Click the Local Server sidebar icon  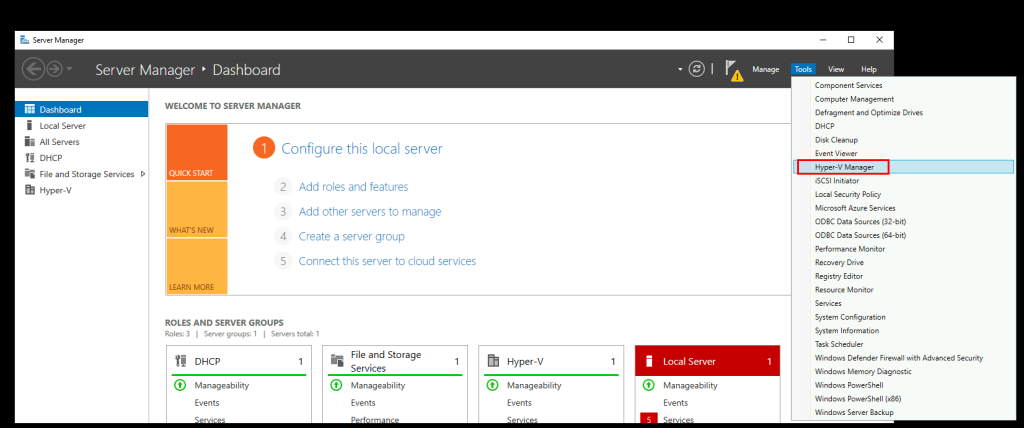29,125
